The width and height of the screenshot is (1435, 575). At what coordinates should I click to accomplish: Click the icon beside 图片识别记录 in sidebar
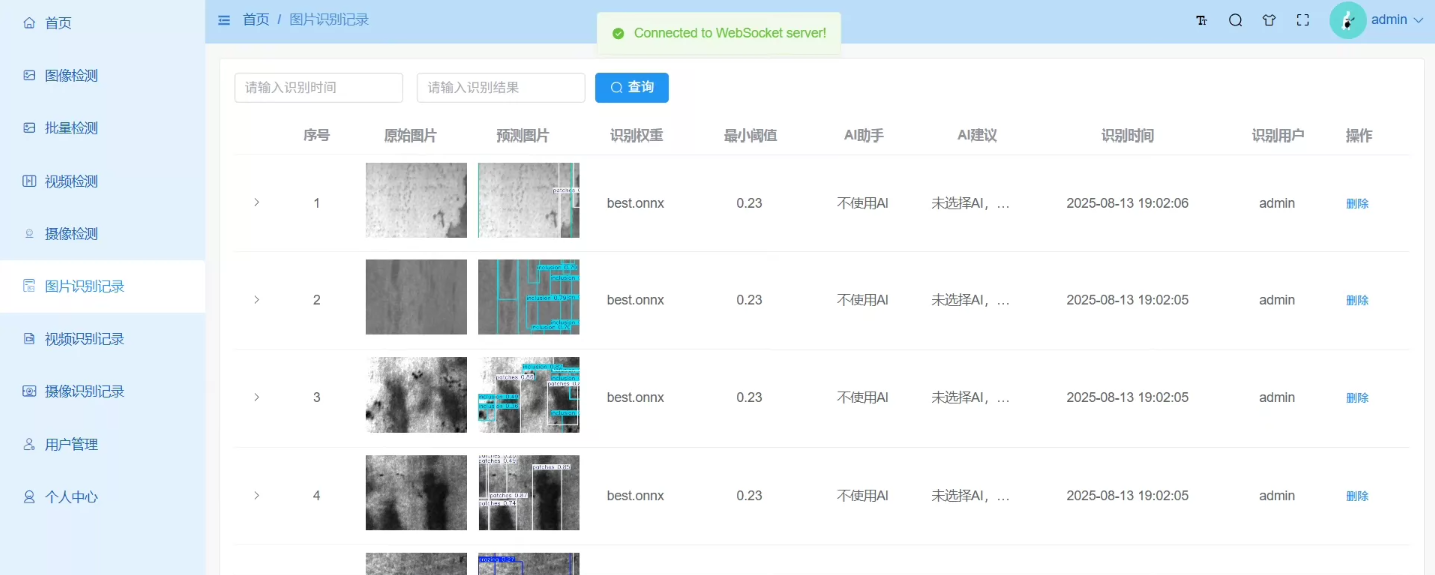coord(29,286)
